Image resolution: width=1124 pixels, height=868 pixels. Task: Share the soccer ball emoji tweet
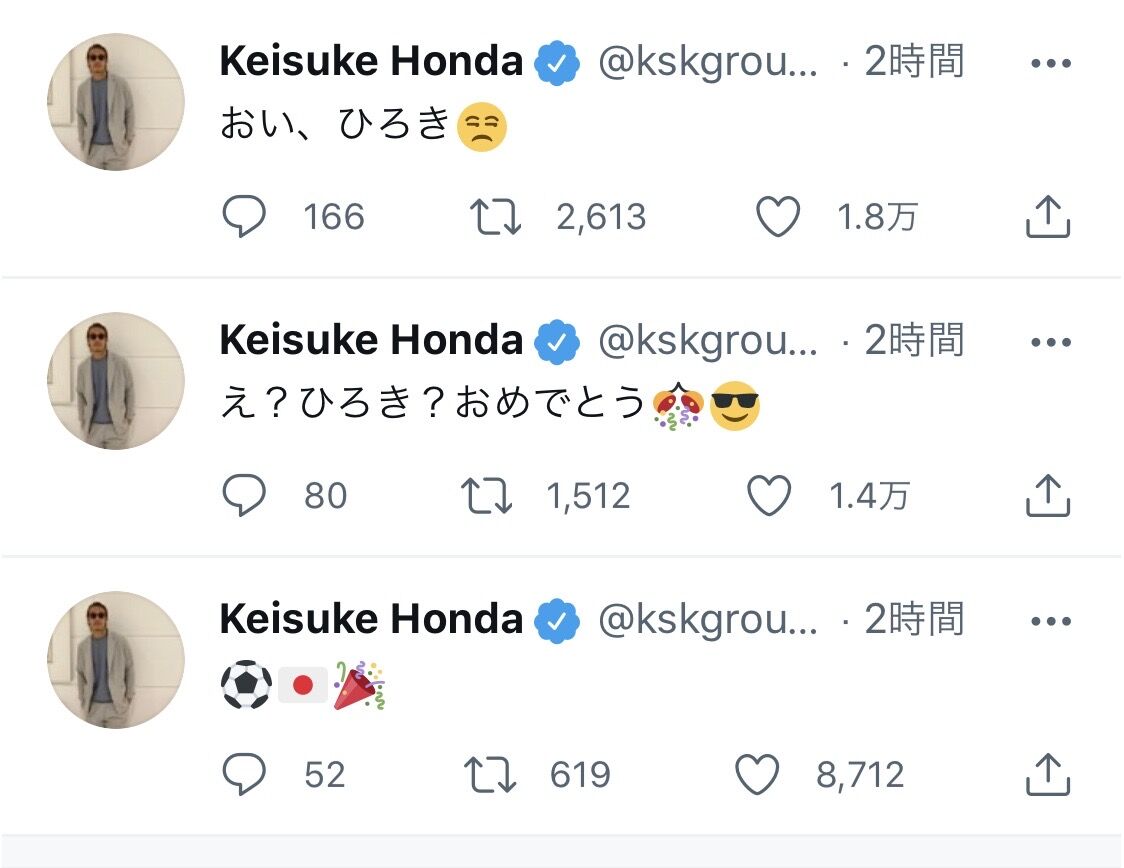(x=1047, y=773)
